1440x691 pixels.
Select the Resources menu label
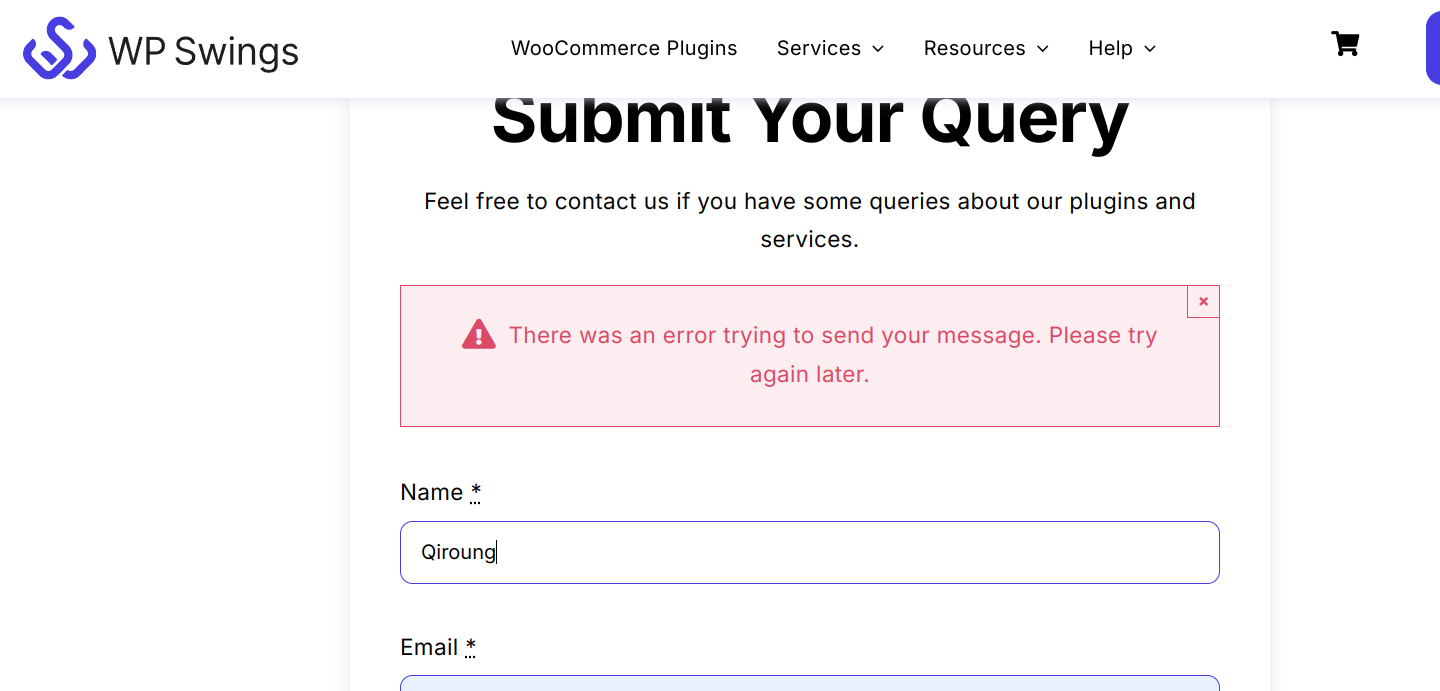coord(975,48)
